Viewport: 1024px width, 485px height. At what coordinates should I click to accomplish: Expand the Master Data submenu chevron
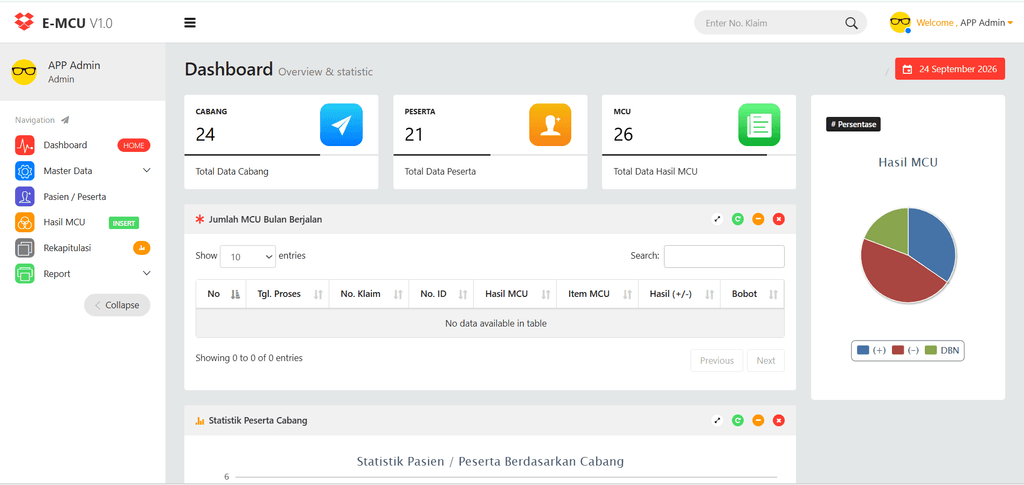click(146, 170)
